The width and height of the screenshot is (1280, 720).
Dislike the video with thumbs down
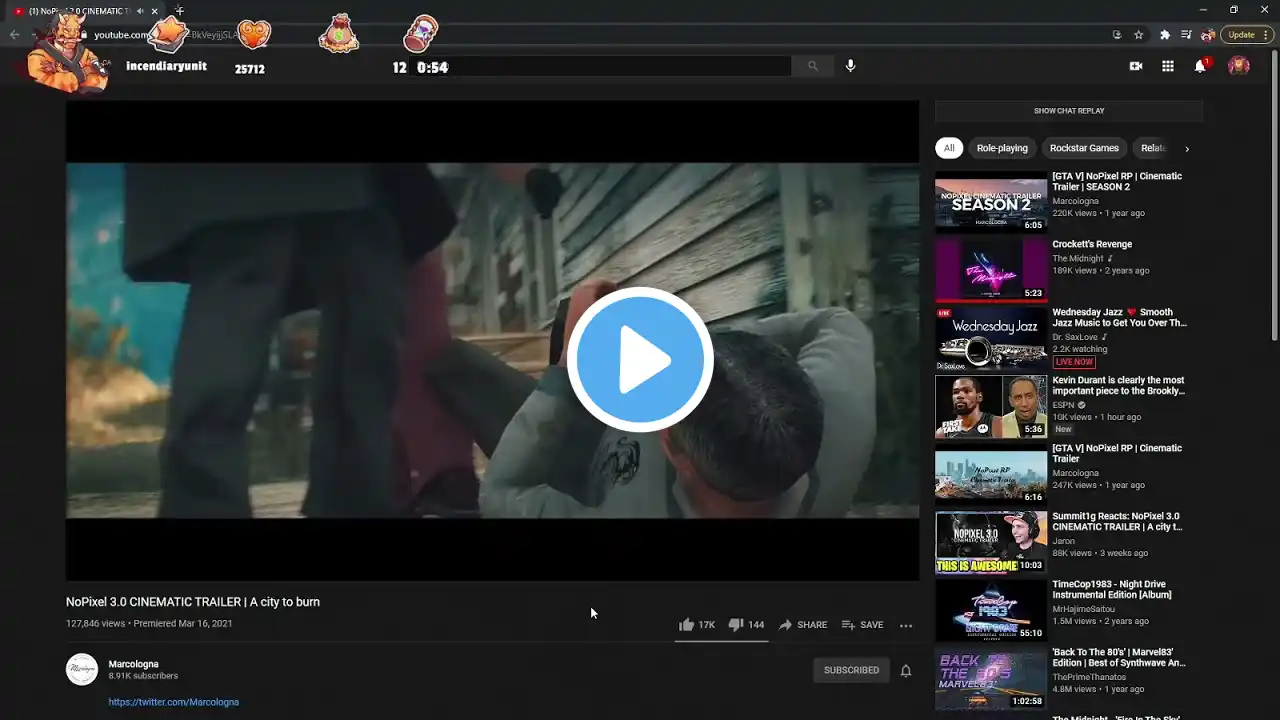(x=736, y=625)
